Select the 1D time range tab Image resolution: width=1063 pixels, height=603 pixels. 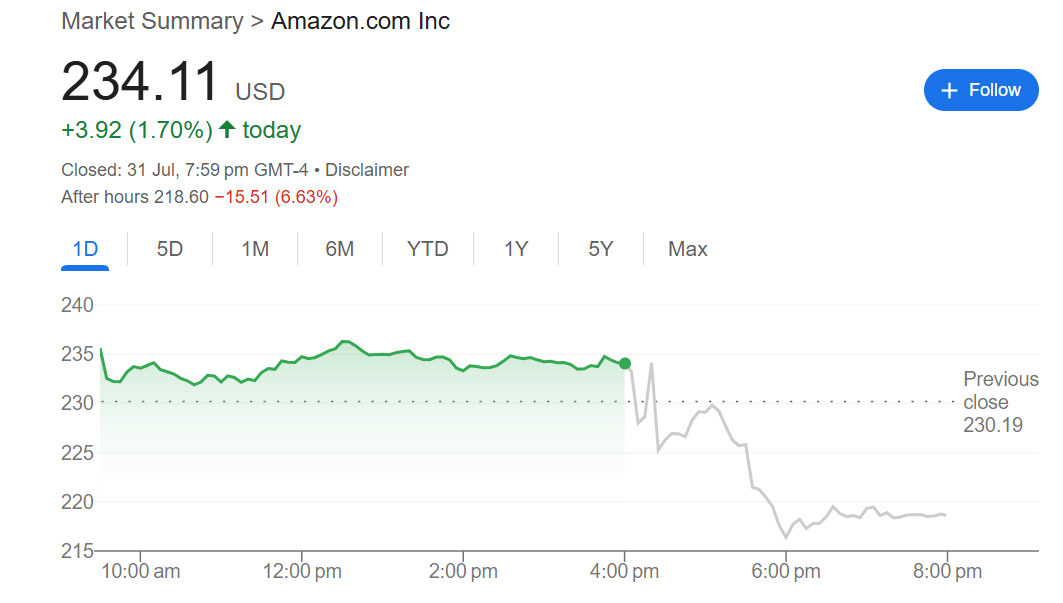[85, 249]
